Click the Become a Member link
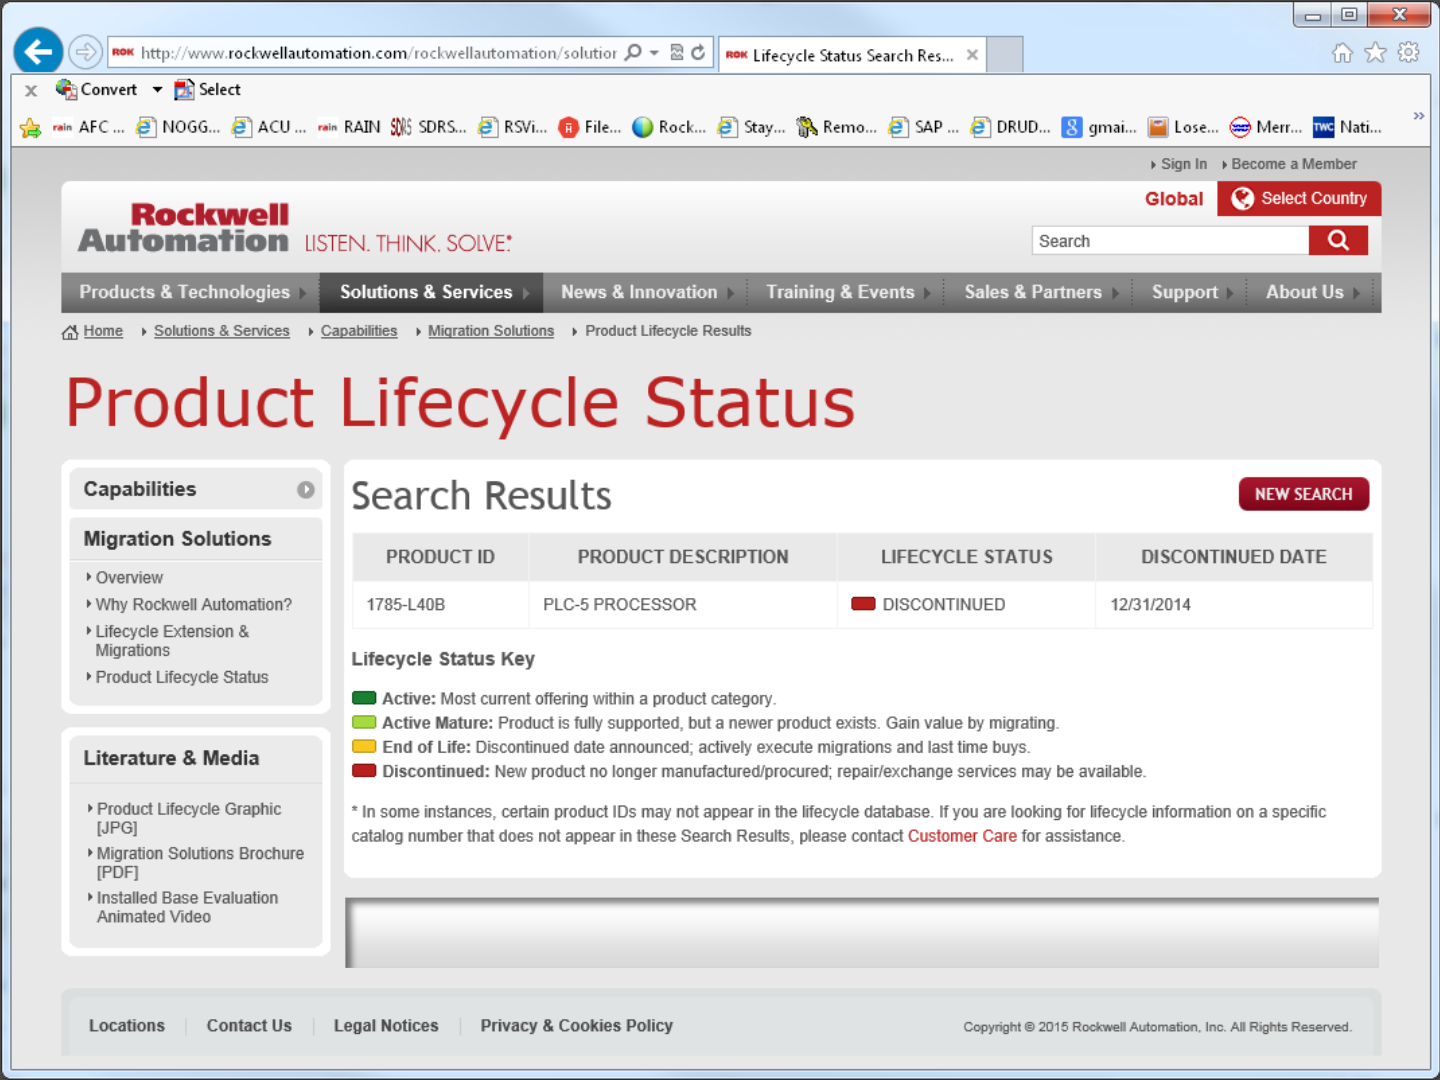Viewport: 1440px width, 1080px height. click(1294, 164)
